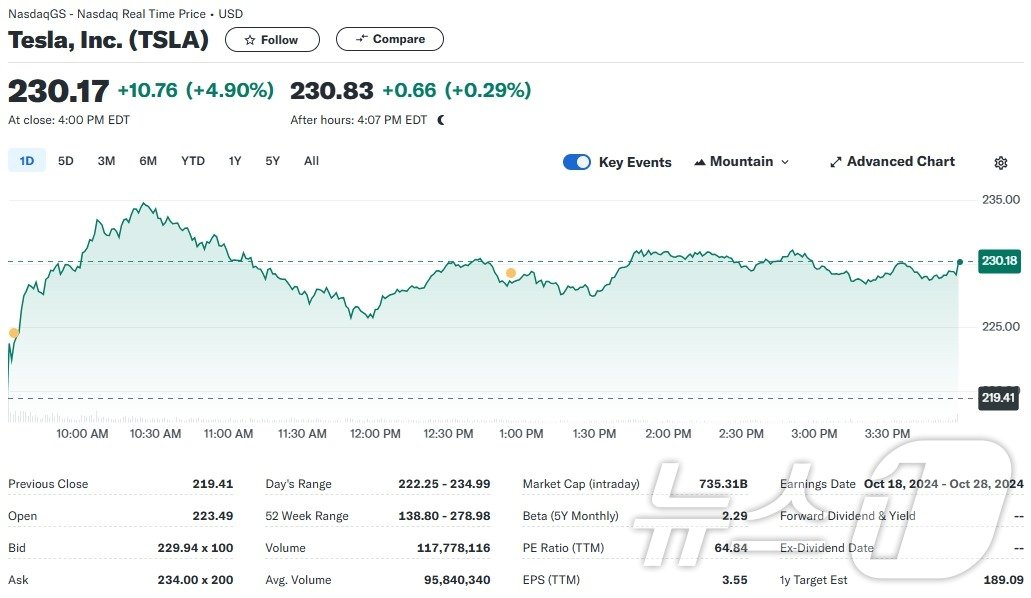
Task: Choose the 3M chart range
Action: (106, 161)
